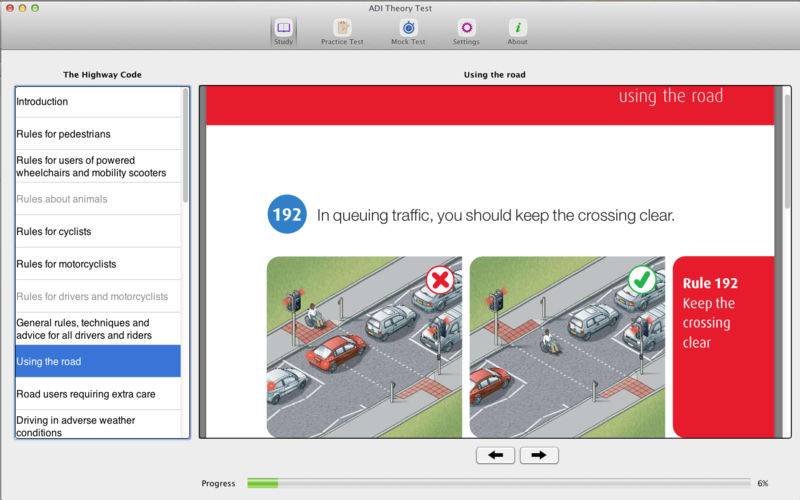This screenshot has height=500, width=800.
Task: Close the ADI Theory Test window
Action: pyautogui.click(x=10, y=8)
